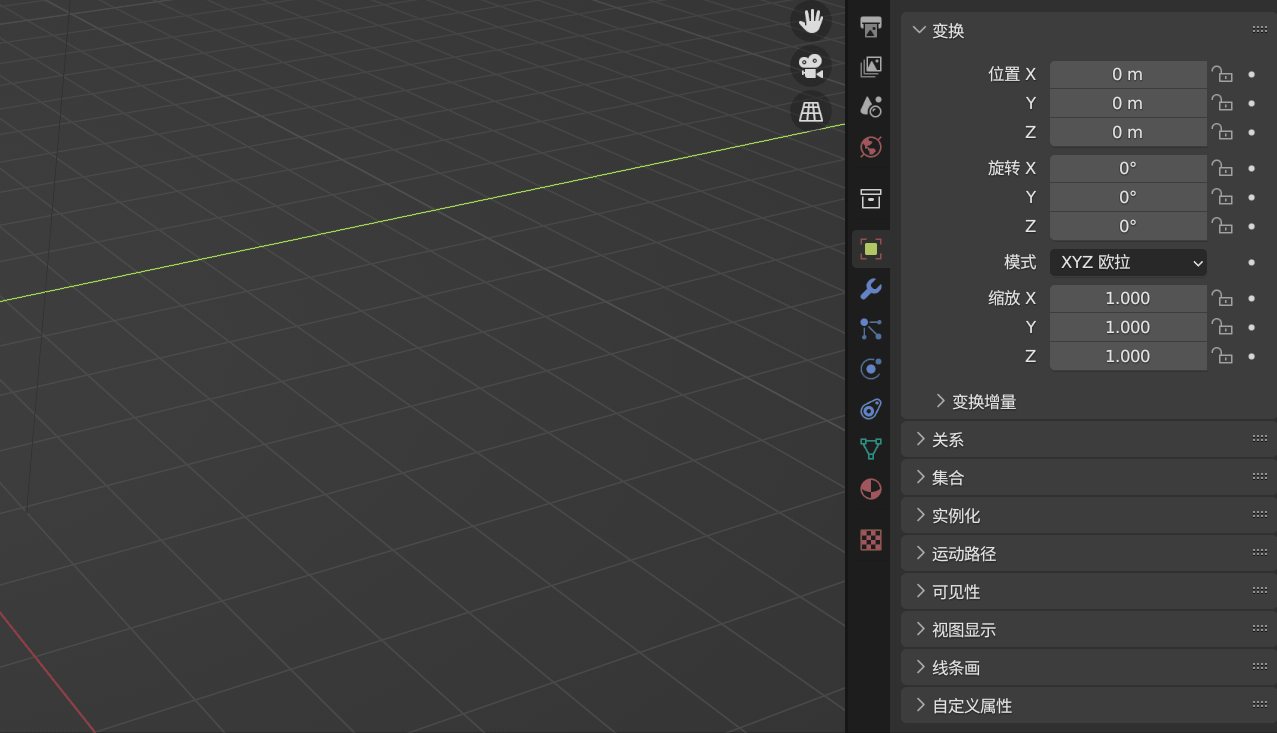Animate Rotation Z with keyframe dot
This screenshot has height=733, width=1277.
click(1251, 226)
